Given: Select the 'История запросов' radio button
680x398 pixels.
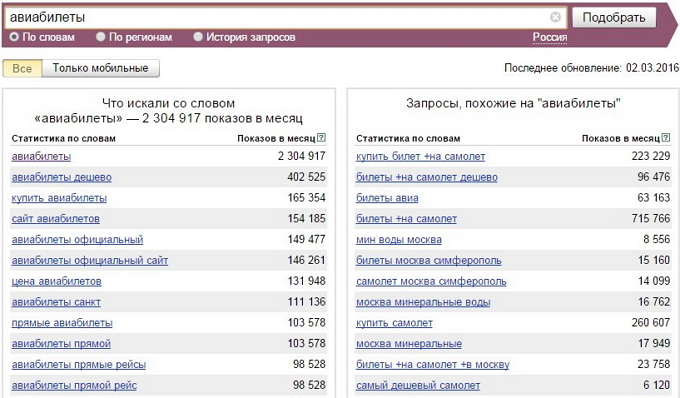Looking at the screenshot, I should click(x=198, y=37).
